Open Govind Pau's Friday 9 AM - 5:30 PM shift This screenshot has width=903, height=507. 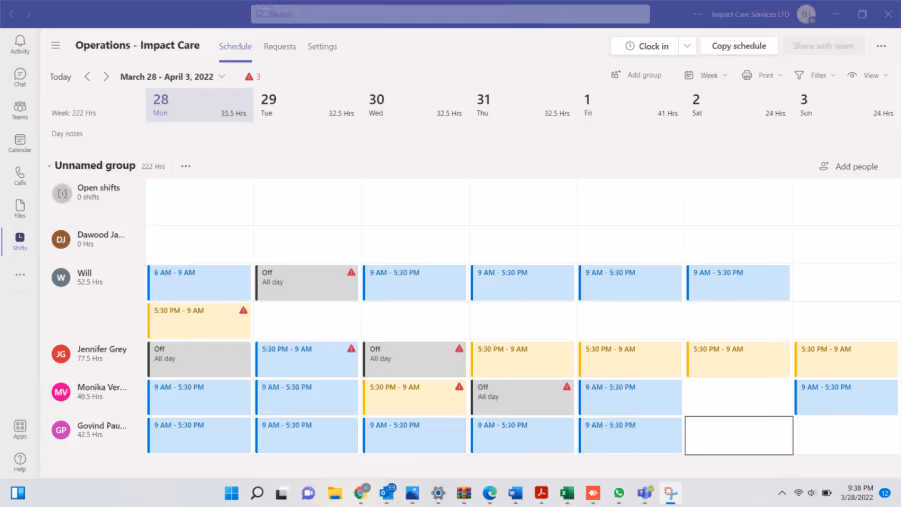coord(630,435)
